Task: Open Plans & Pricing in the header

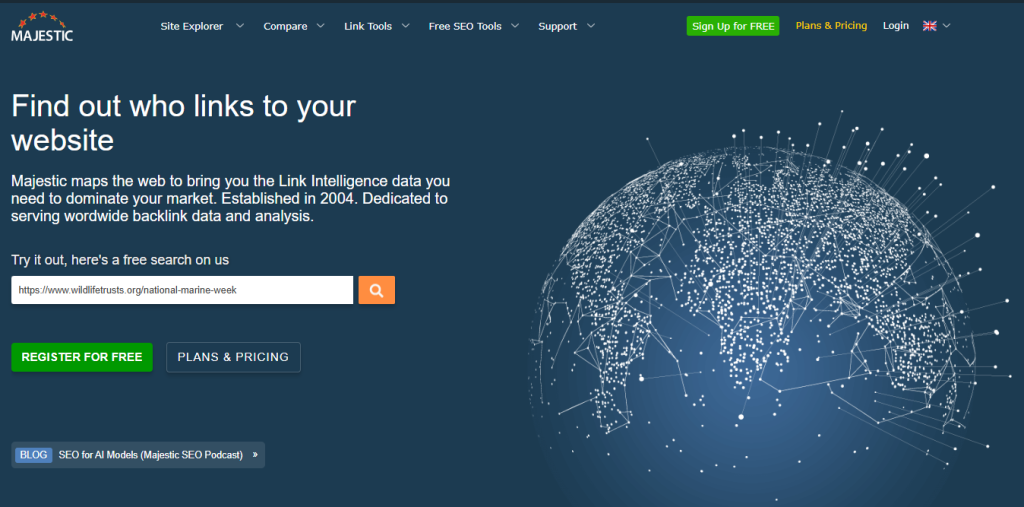Action: [x=831, y=25]
